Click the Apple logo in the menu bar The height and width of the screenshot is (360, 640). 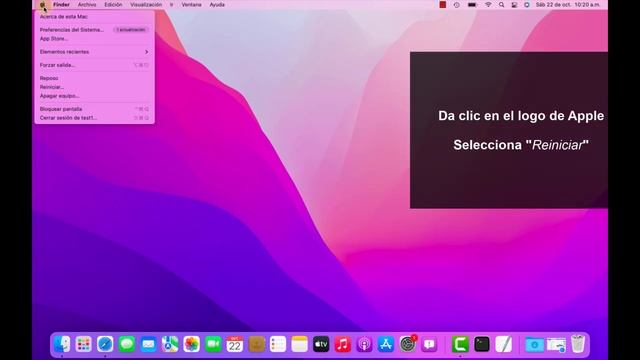tap(42, 5)
